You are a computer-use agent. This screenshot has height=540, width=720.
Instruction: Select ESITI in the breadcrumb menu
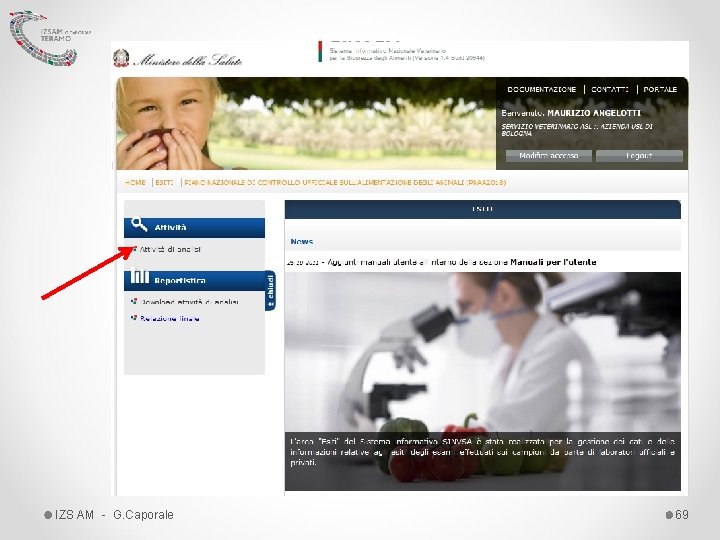pos(164,182)
